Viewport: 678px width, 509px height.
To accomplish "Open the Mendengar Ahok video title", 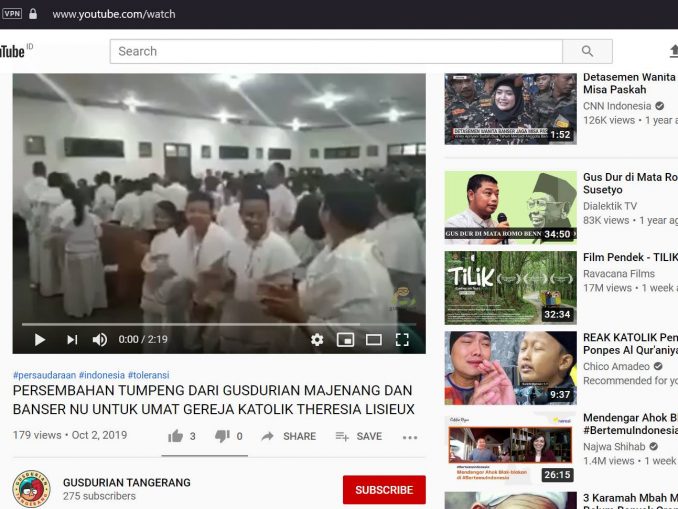I will click(x=630, y=424).
